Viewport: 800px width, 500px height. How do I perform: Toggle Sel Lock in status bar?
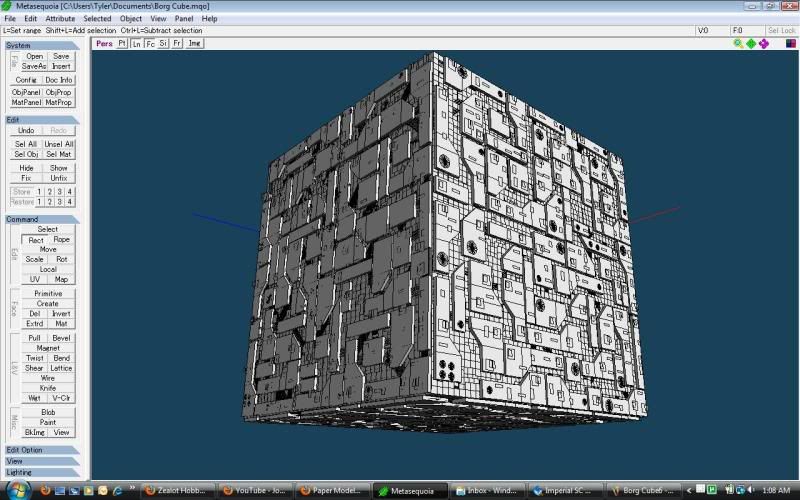tap(781, 31)
